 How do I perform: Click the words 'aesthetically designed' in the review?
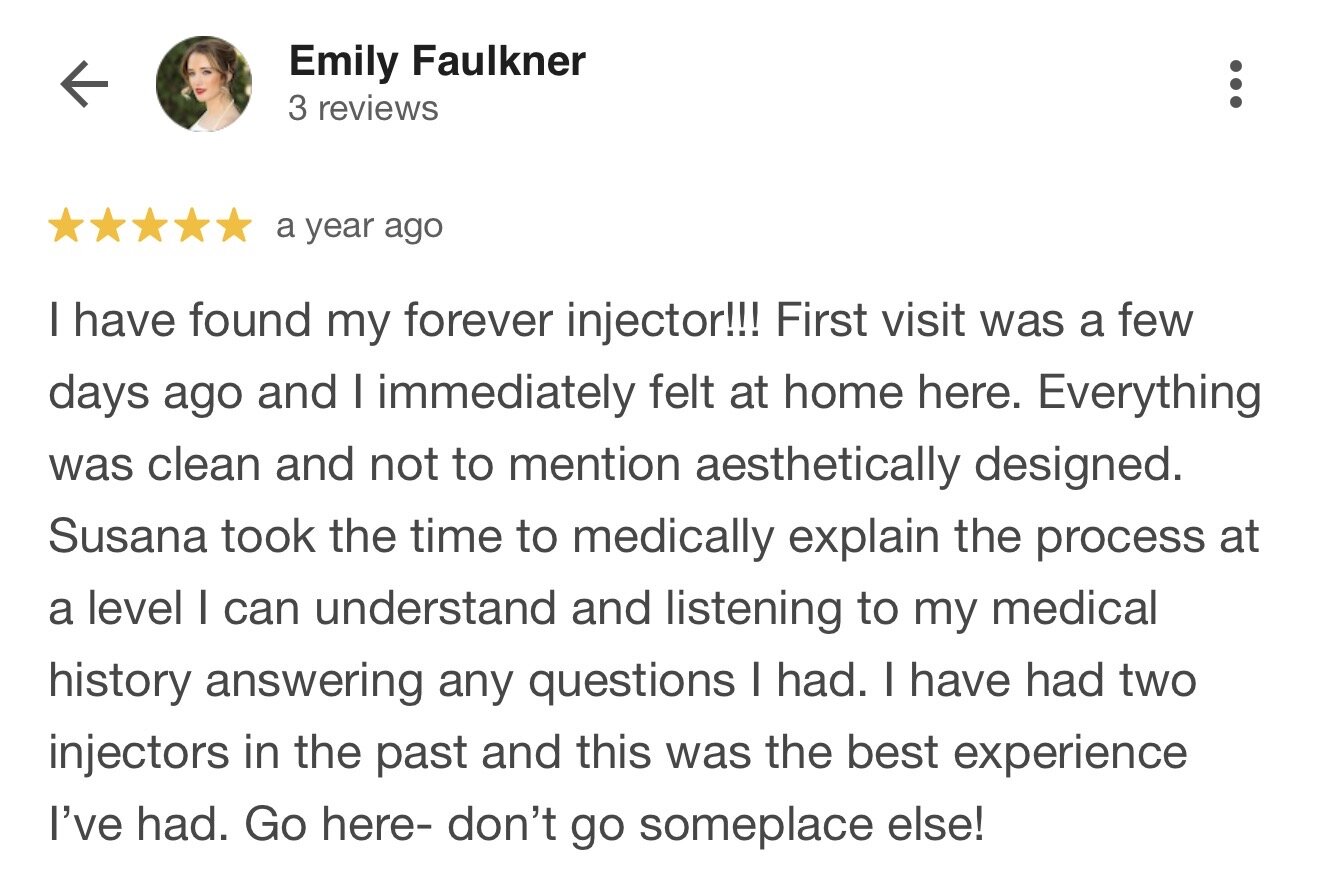pos(938,465)
